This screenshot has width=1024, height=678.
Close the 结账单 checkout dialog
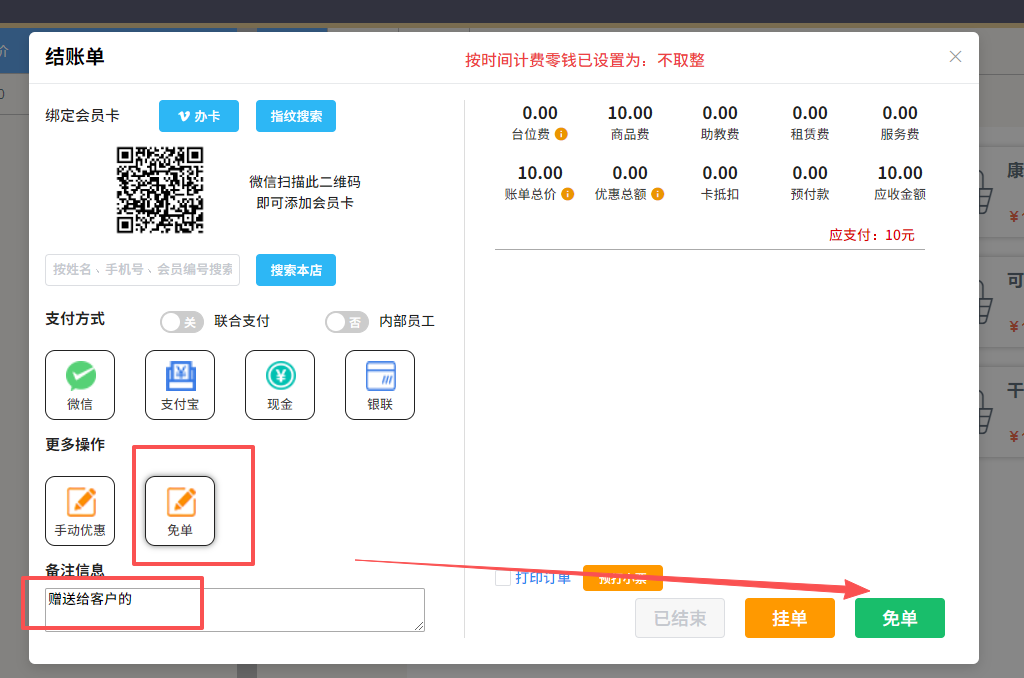click(x=955, y=57)
